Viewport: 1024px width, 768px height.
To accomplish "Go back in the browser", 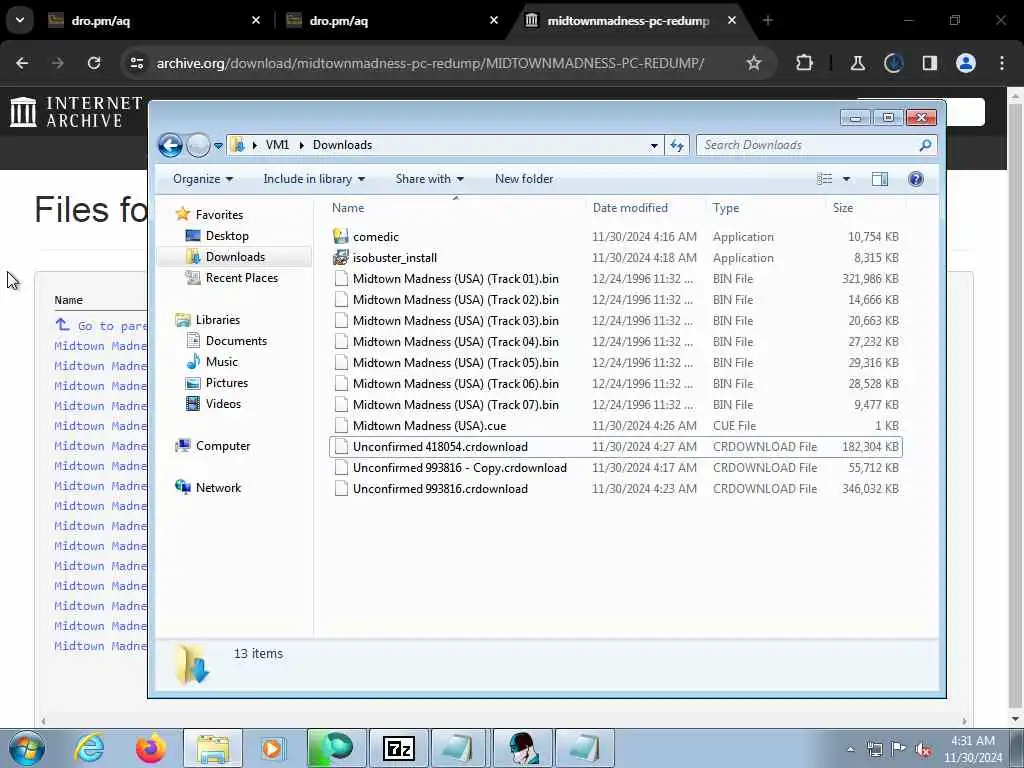I will (x=22, y=63).
